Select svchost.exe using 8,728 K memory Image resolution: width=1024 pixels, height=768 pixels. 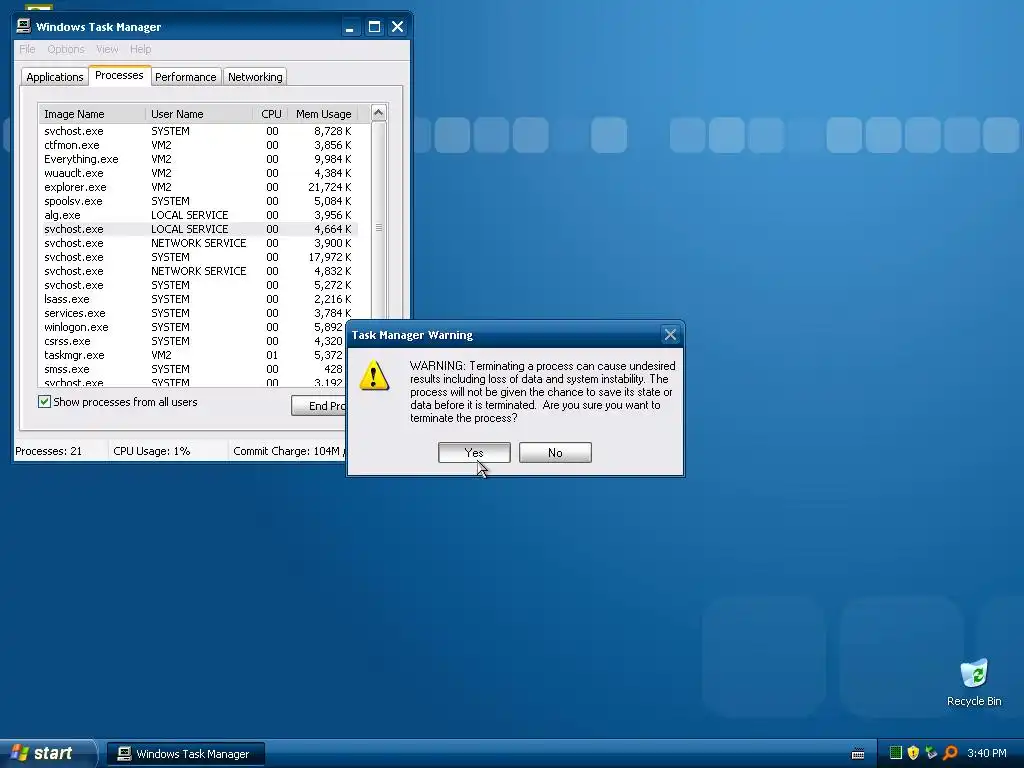click(198, 131)
